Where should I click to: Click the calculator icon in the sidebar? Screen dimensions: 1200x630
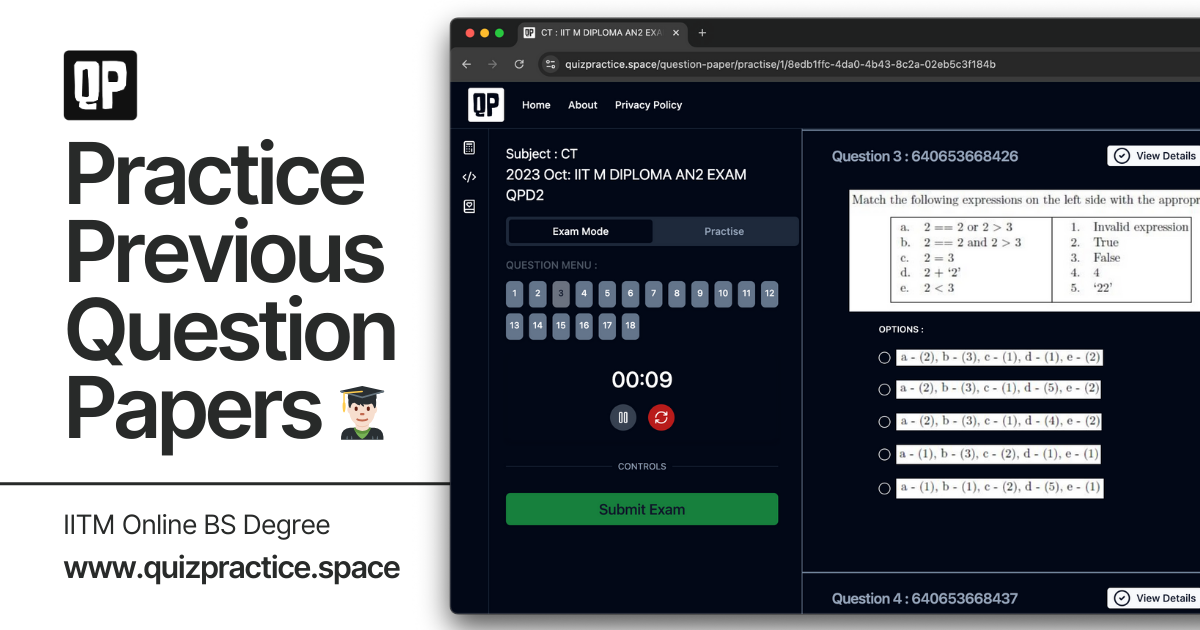coord(469,148)
